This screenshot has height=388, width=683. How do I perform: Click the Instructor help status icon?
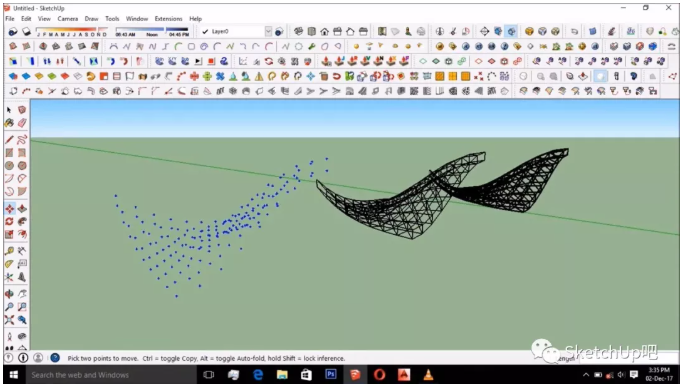tap(55, 358)
